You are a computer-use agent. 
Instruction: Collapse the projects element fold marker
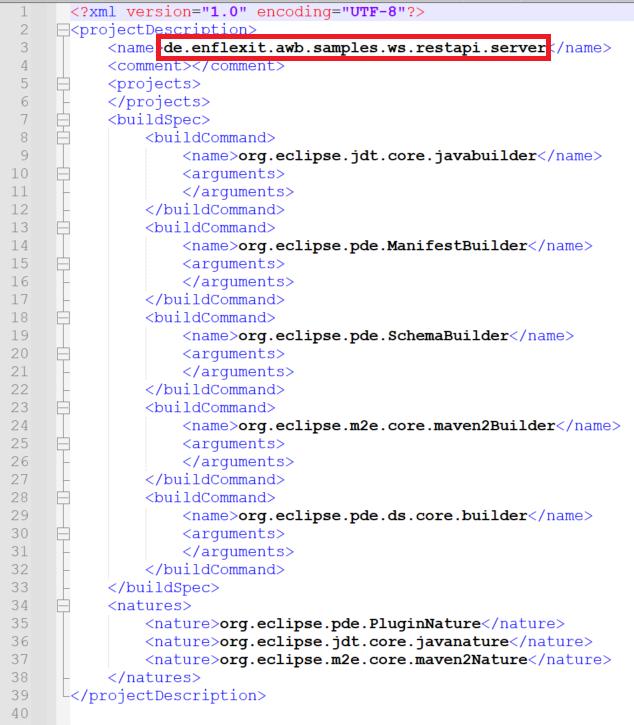(x=64, y=84)
